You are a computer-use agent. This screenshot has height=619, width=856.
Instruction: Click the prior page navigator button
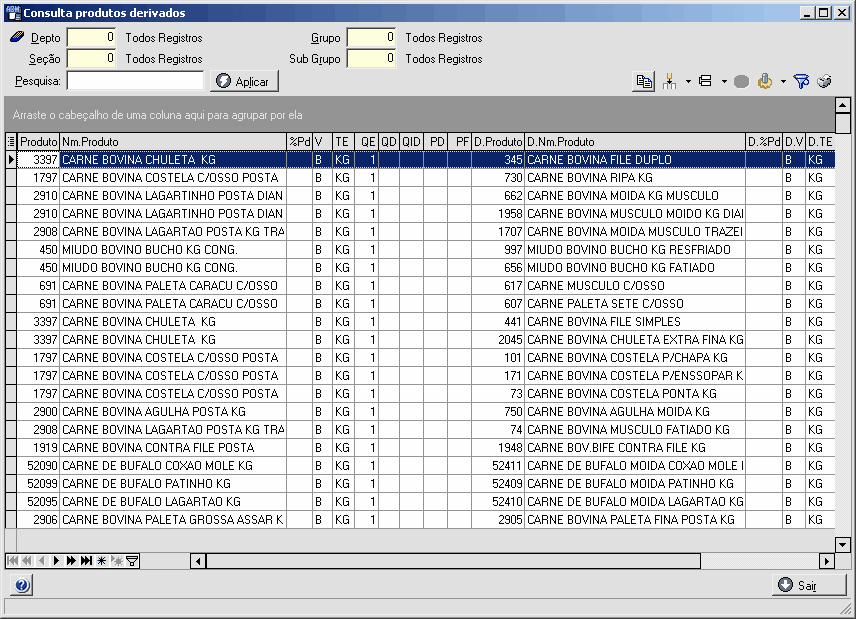(x=27, y=561)
